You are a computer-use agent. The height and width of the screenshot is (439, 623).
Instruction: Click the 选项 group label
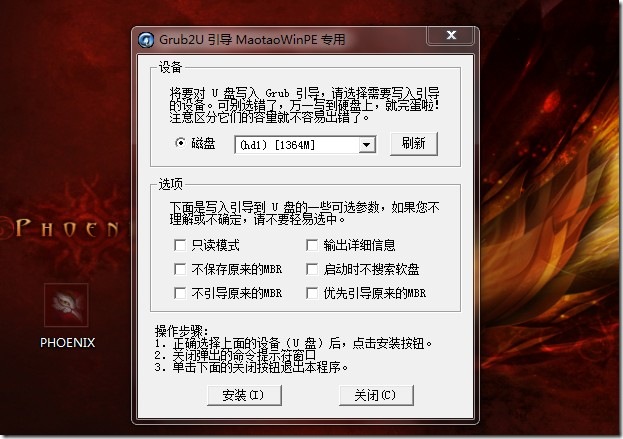click(170, 184)
